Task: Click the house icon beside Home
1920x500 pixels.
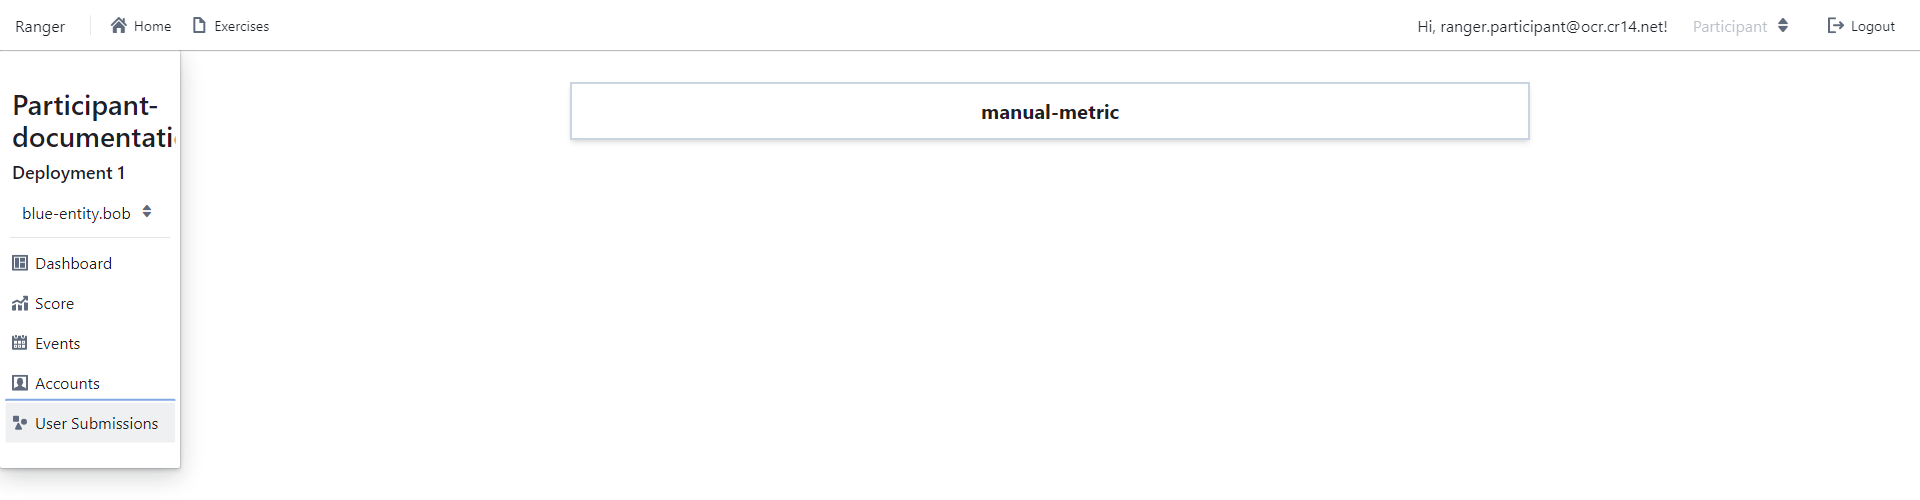Action: coord(119,25)
